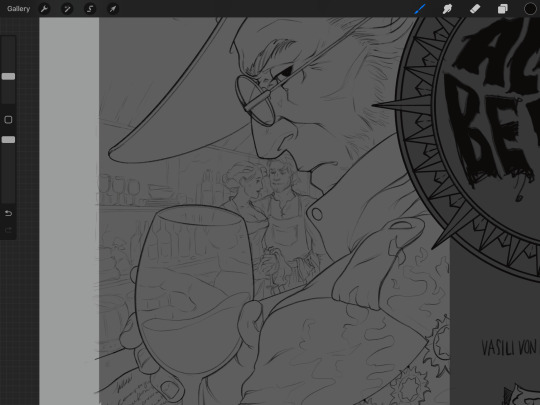540x405 pixels.
Task: Click the brush opacity slider handle
Action: [8, 139]
